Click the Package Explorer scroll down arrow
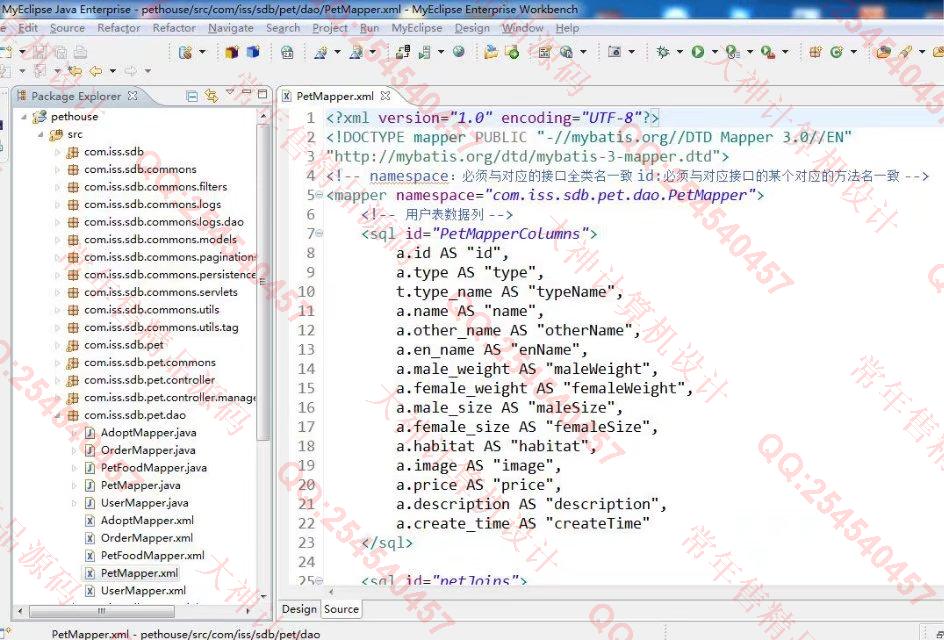The height and width of the screenshot is (640, 944). coord(264,595)
